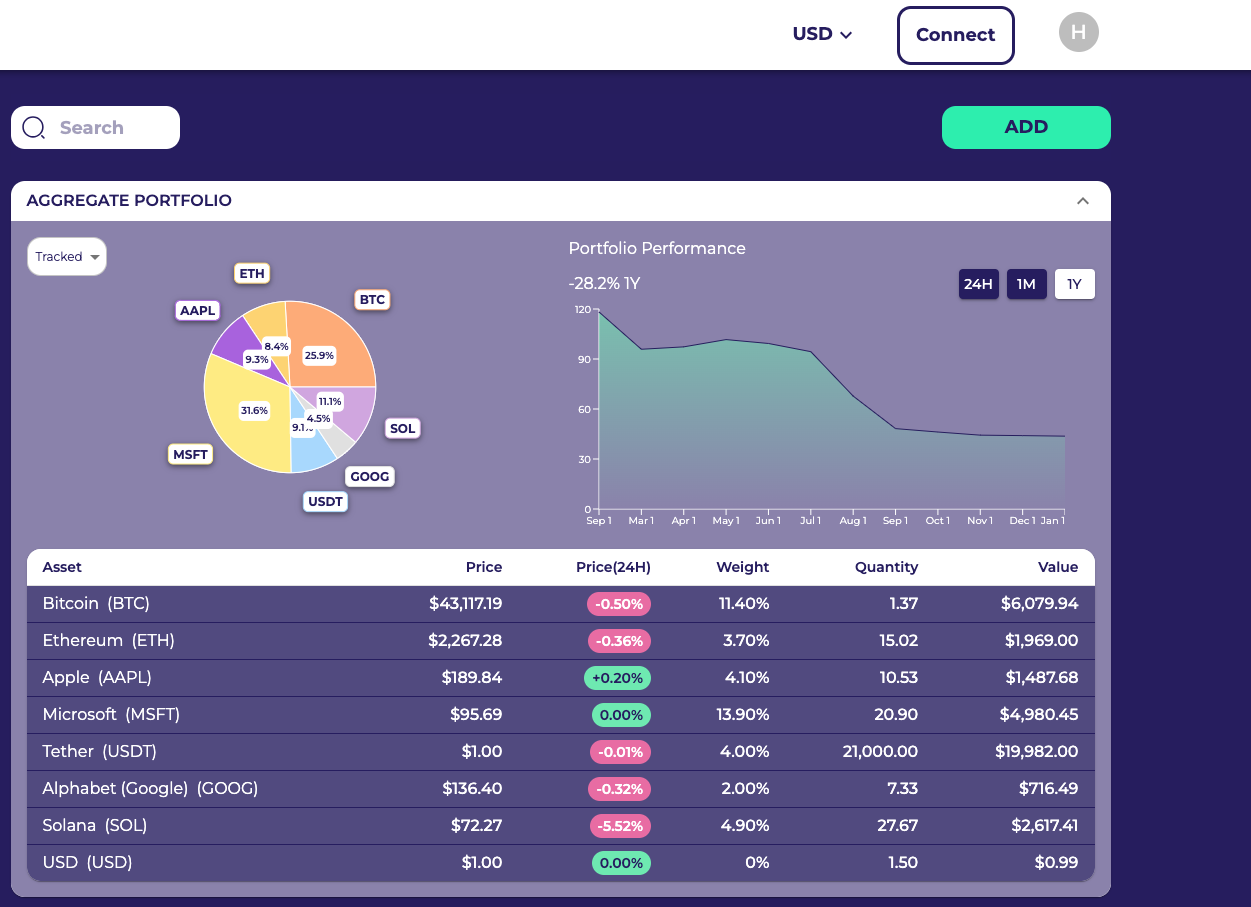The width and height of the screenshot is (1251, 907).
Task: Click Google's -0.32% change badge
Action: coord(619,789)
